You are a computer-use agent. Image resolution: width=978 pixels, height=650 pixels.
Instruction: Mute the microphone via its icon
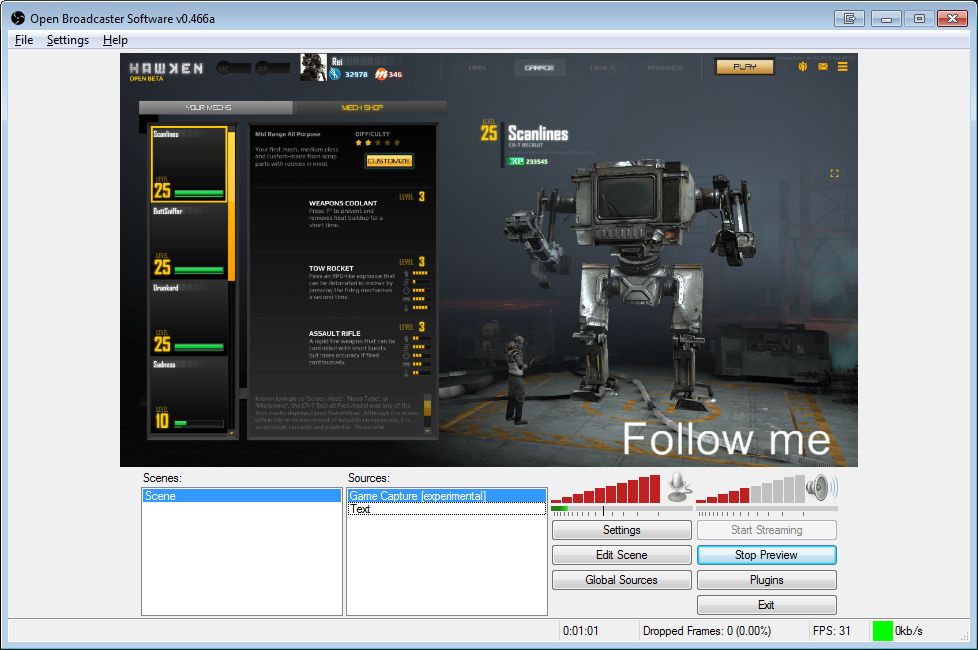point(679,487)
